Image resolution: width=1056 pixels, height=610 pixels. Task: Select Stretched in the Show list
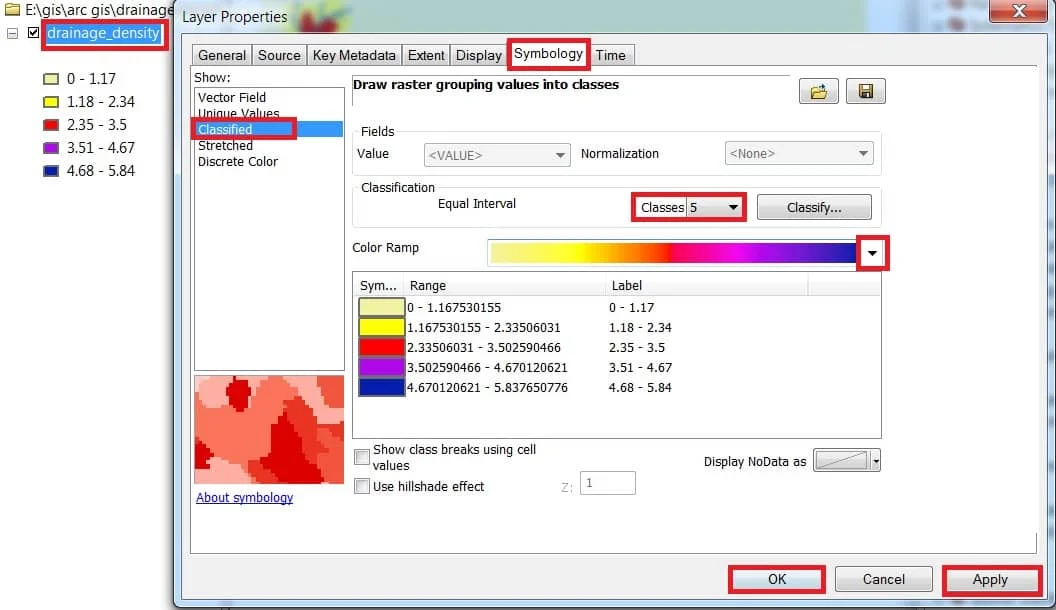(225, 145)
